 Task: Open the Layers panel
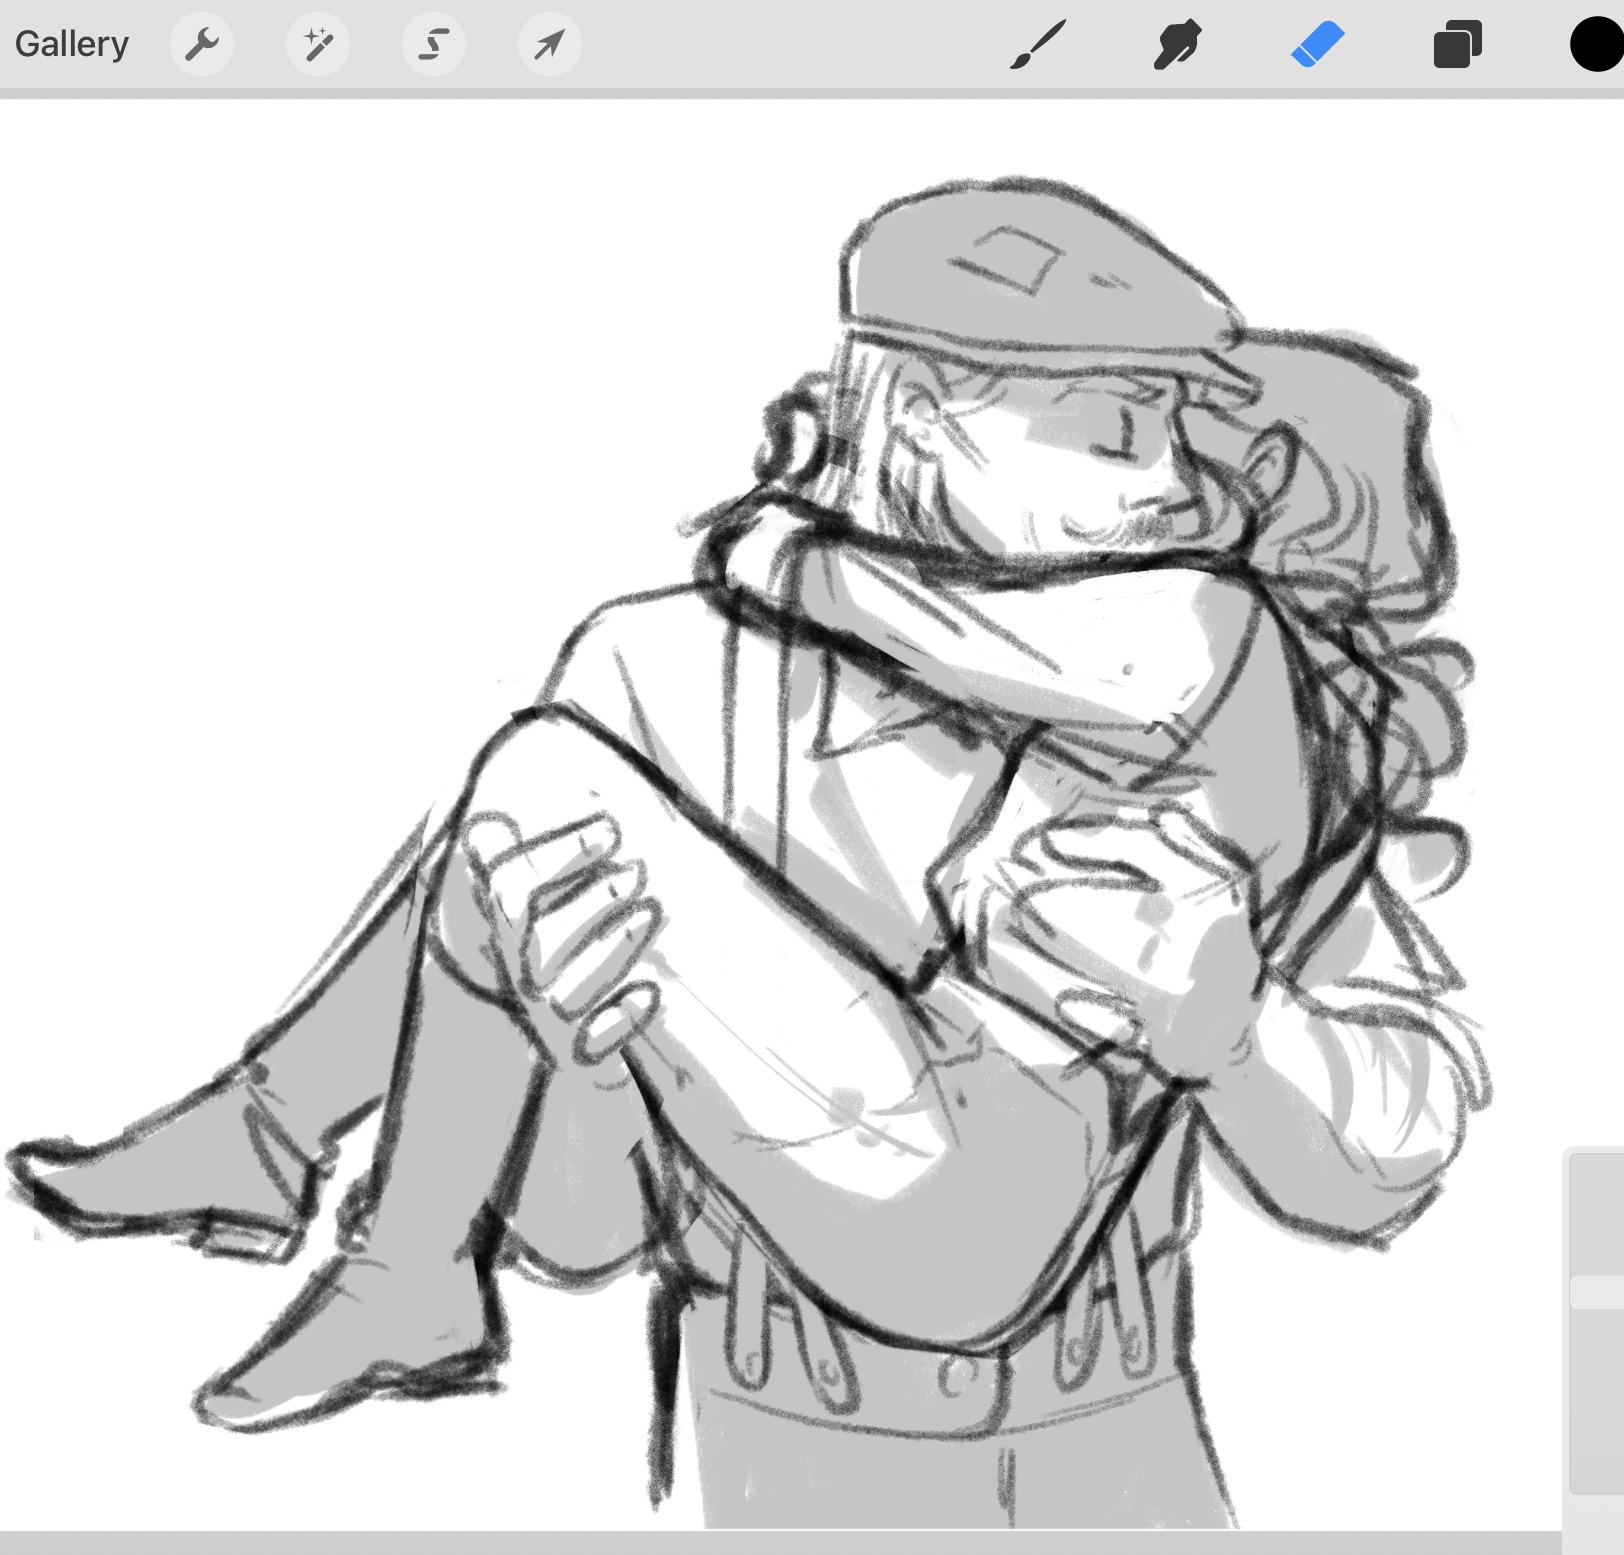pyautogui.click(x=1457, y=45)
